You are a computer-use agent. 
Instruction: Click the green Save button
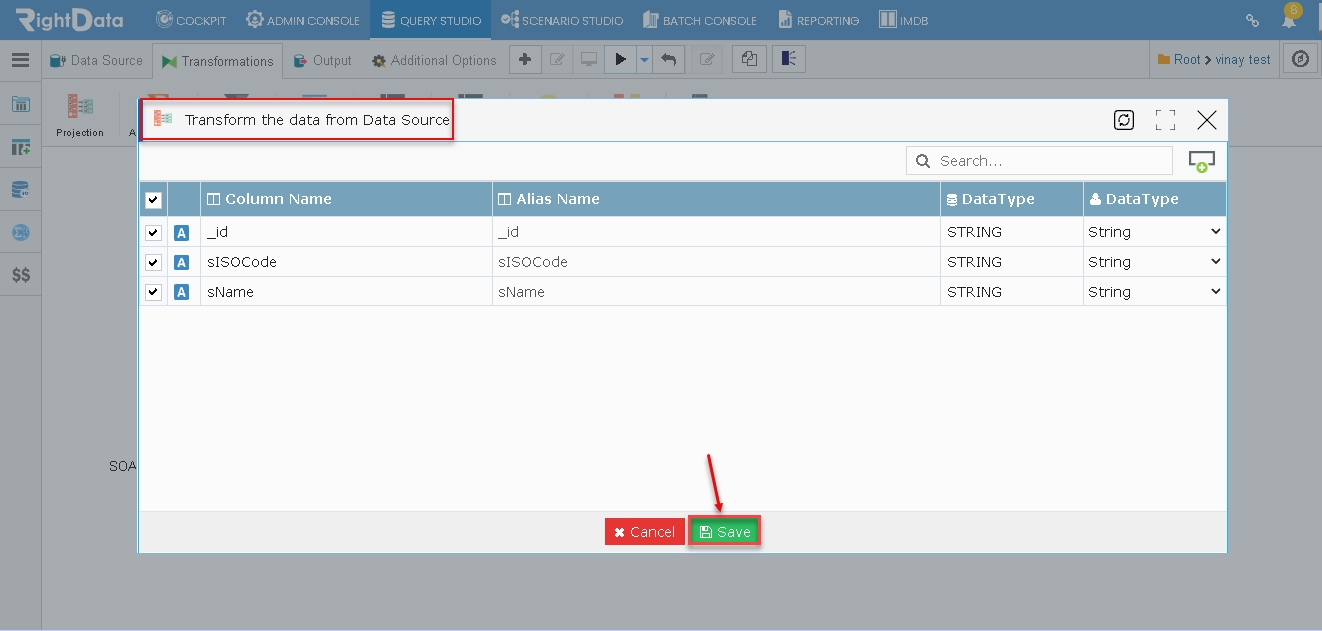pyautogui.click(x=725, y=532)
